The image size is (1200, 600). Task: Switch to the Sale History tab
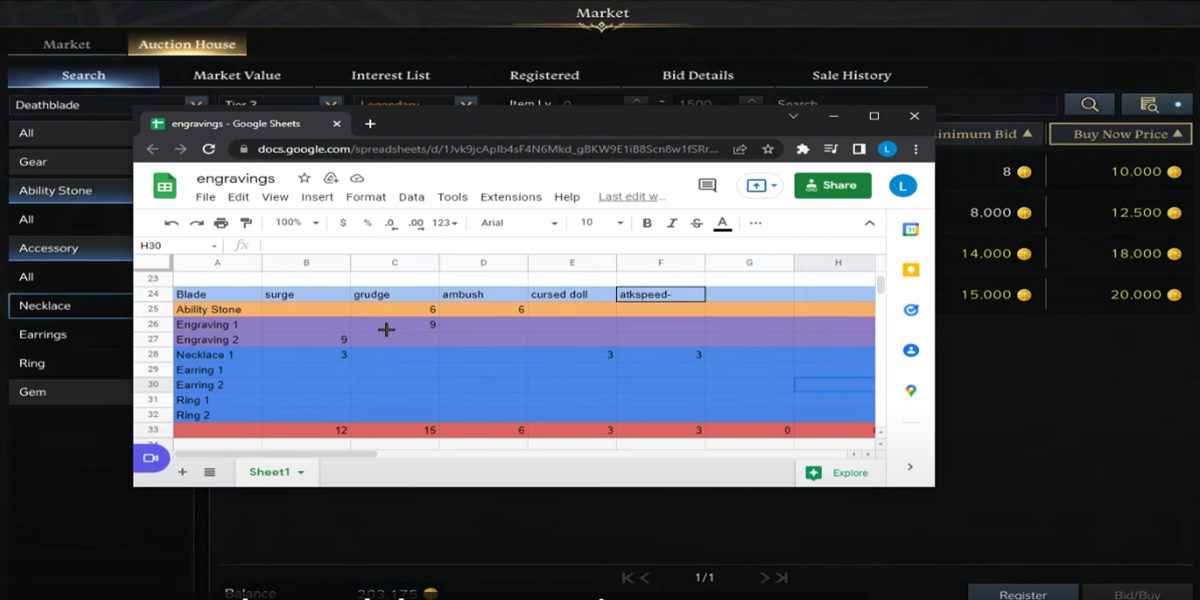(851, 75)
